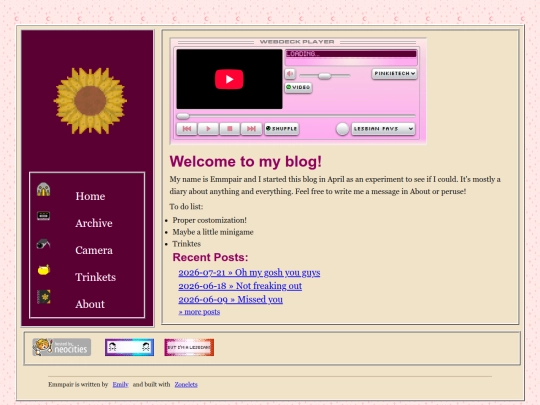Mute the Webdeck player volume

pyautogui.click(x=290, y=74)
